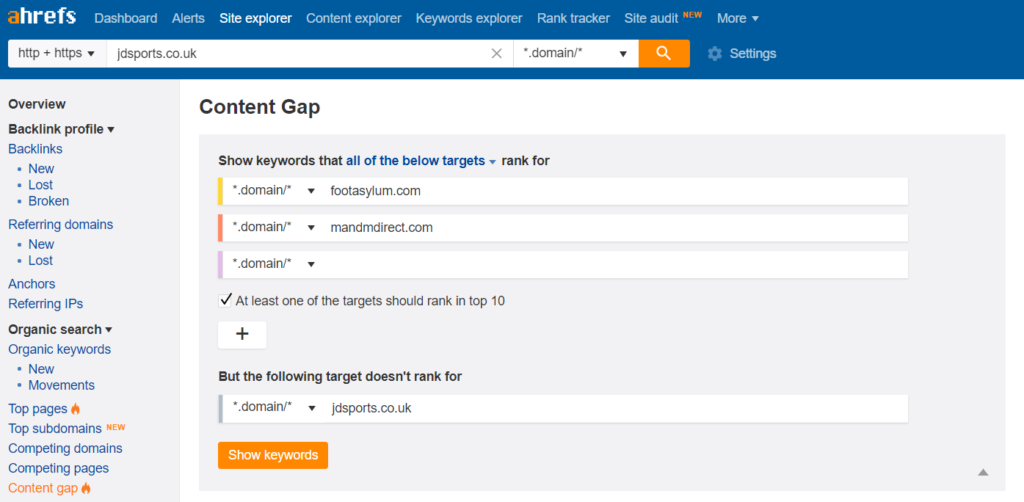Open Settings gear icon

point(715,54)
